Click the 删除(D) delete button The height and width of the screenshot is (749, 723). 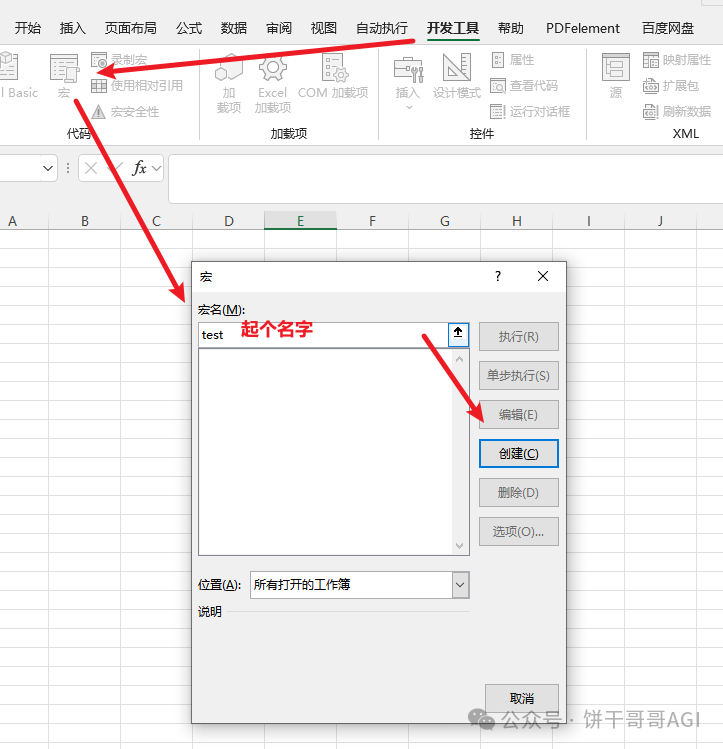point(519,492)
